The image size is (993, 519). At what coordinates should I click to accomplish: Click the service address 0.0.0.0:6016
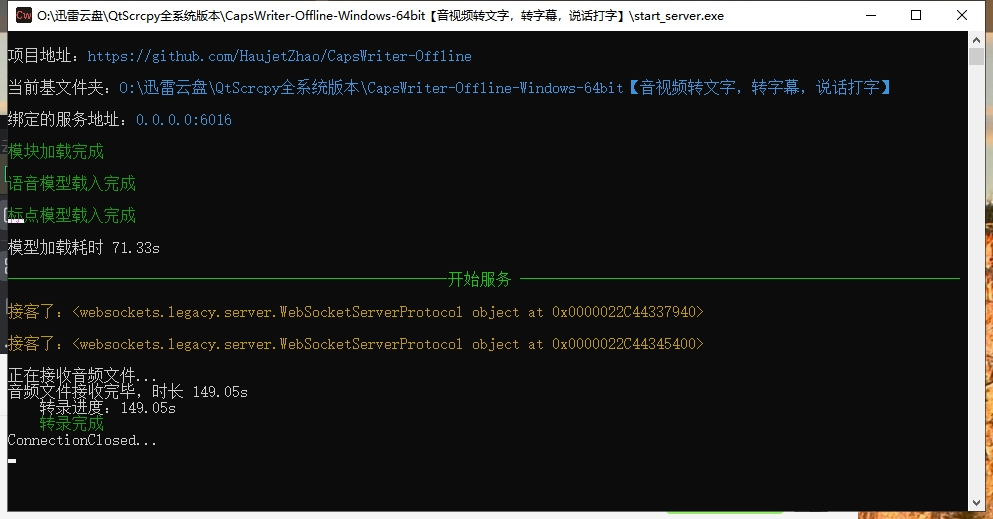coord(184,120)
